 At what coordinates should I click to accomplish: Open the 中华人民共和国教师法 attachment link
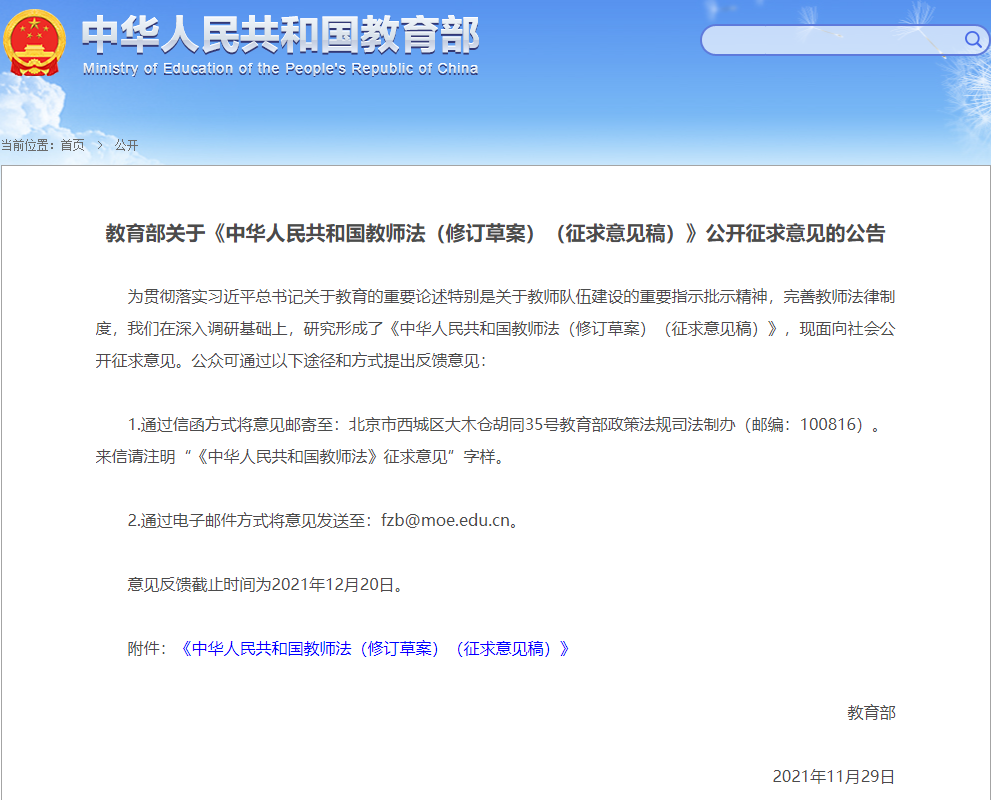pyautogui.click(x=374, y=648)
